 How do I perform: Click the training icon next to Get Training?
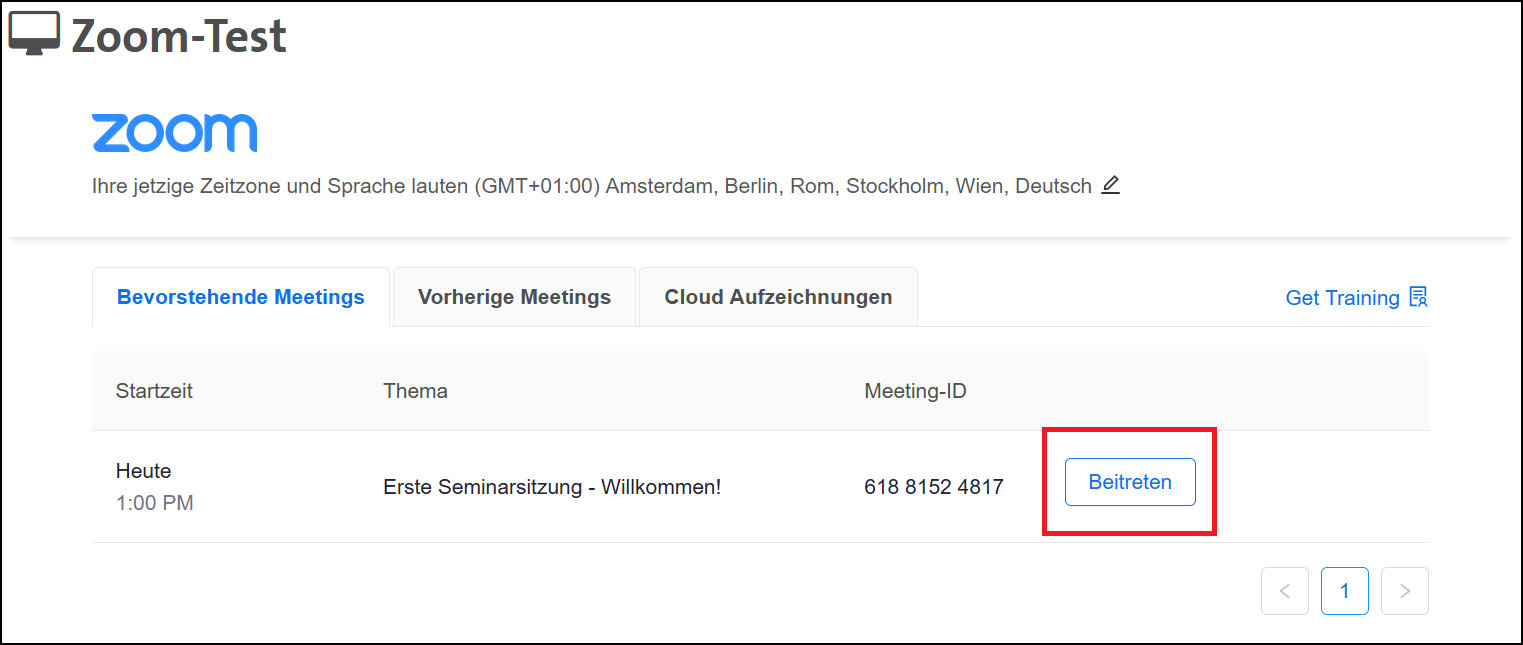point(1418,297)
